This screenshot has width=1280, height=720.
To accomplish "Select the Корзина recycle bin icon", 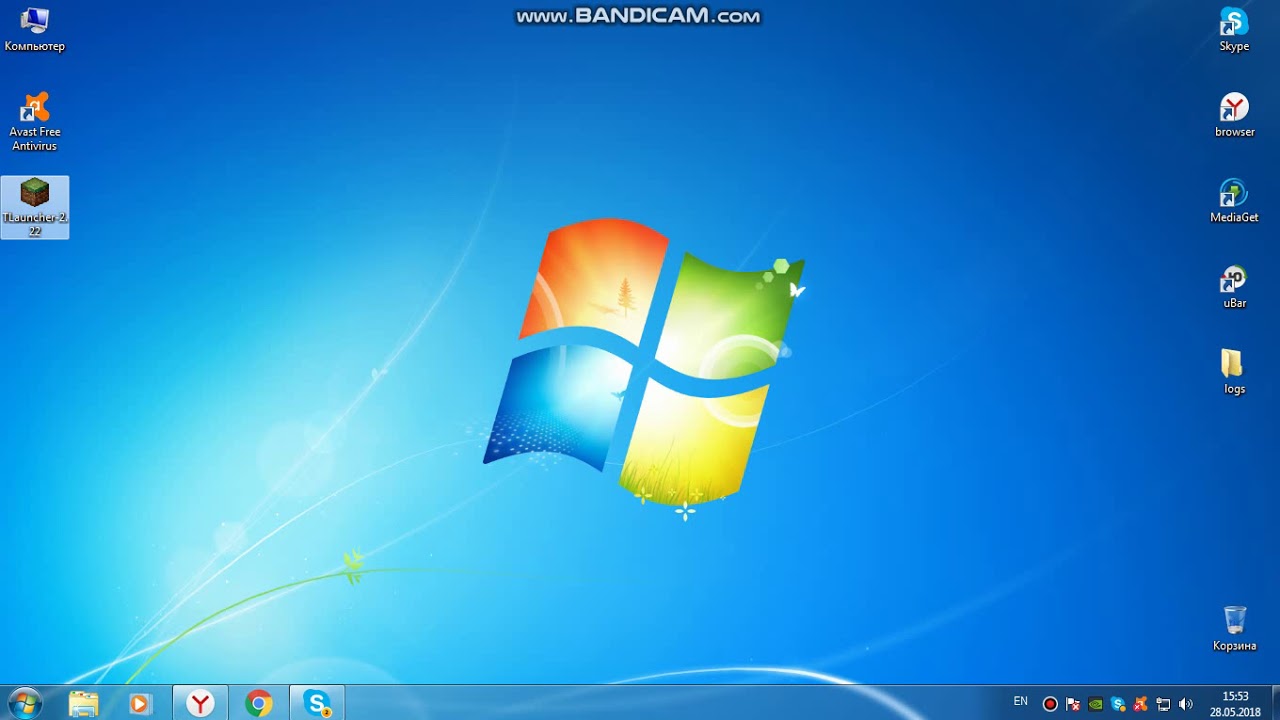I will point(1234,629).
